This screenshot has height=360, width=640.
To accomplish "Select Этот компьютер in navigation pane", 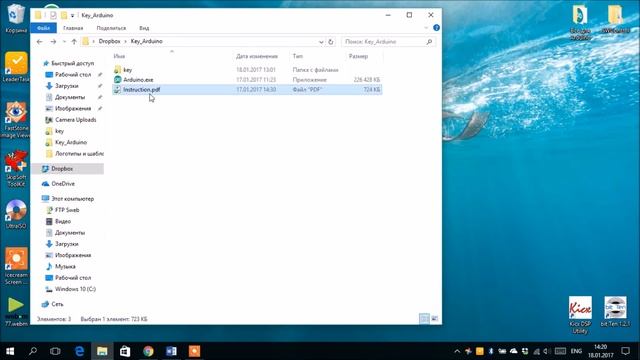I will click(72, 199).
